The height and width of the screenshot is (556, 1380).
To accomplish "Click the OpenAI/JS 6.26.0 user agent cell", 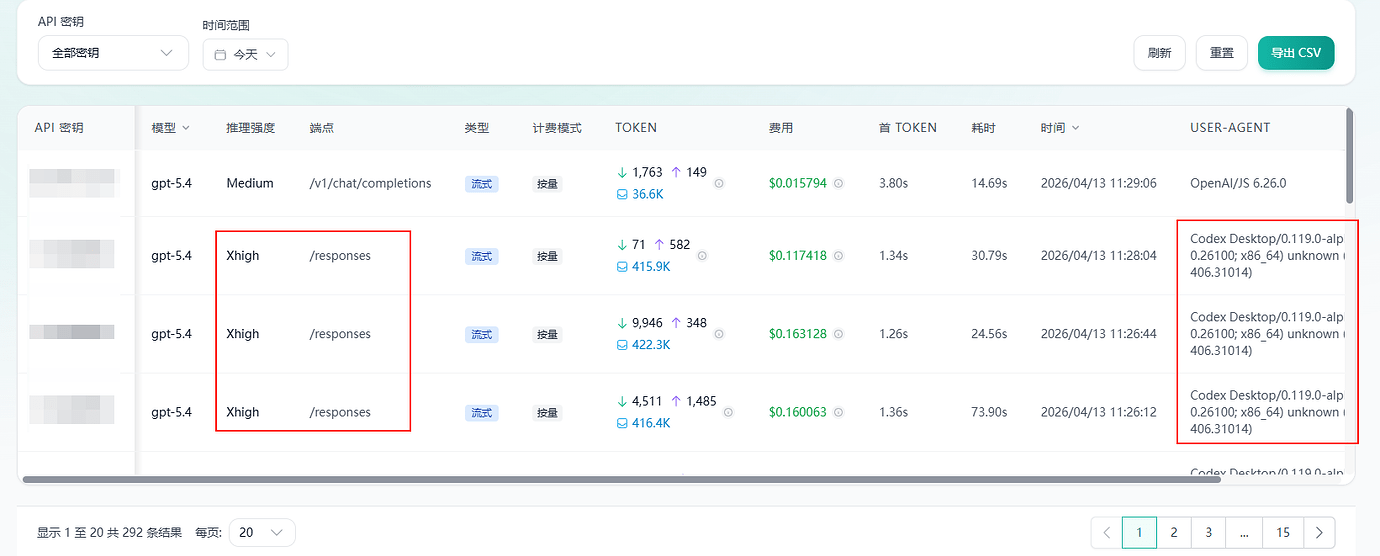I will pyautogui.click(x=1238, y=184).
